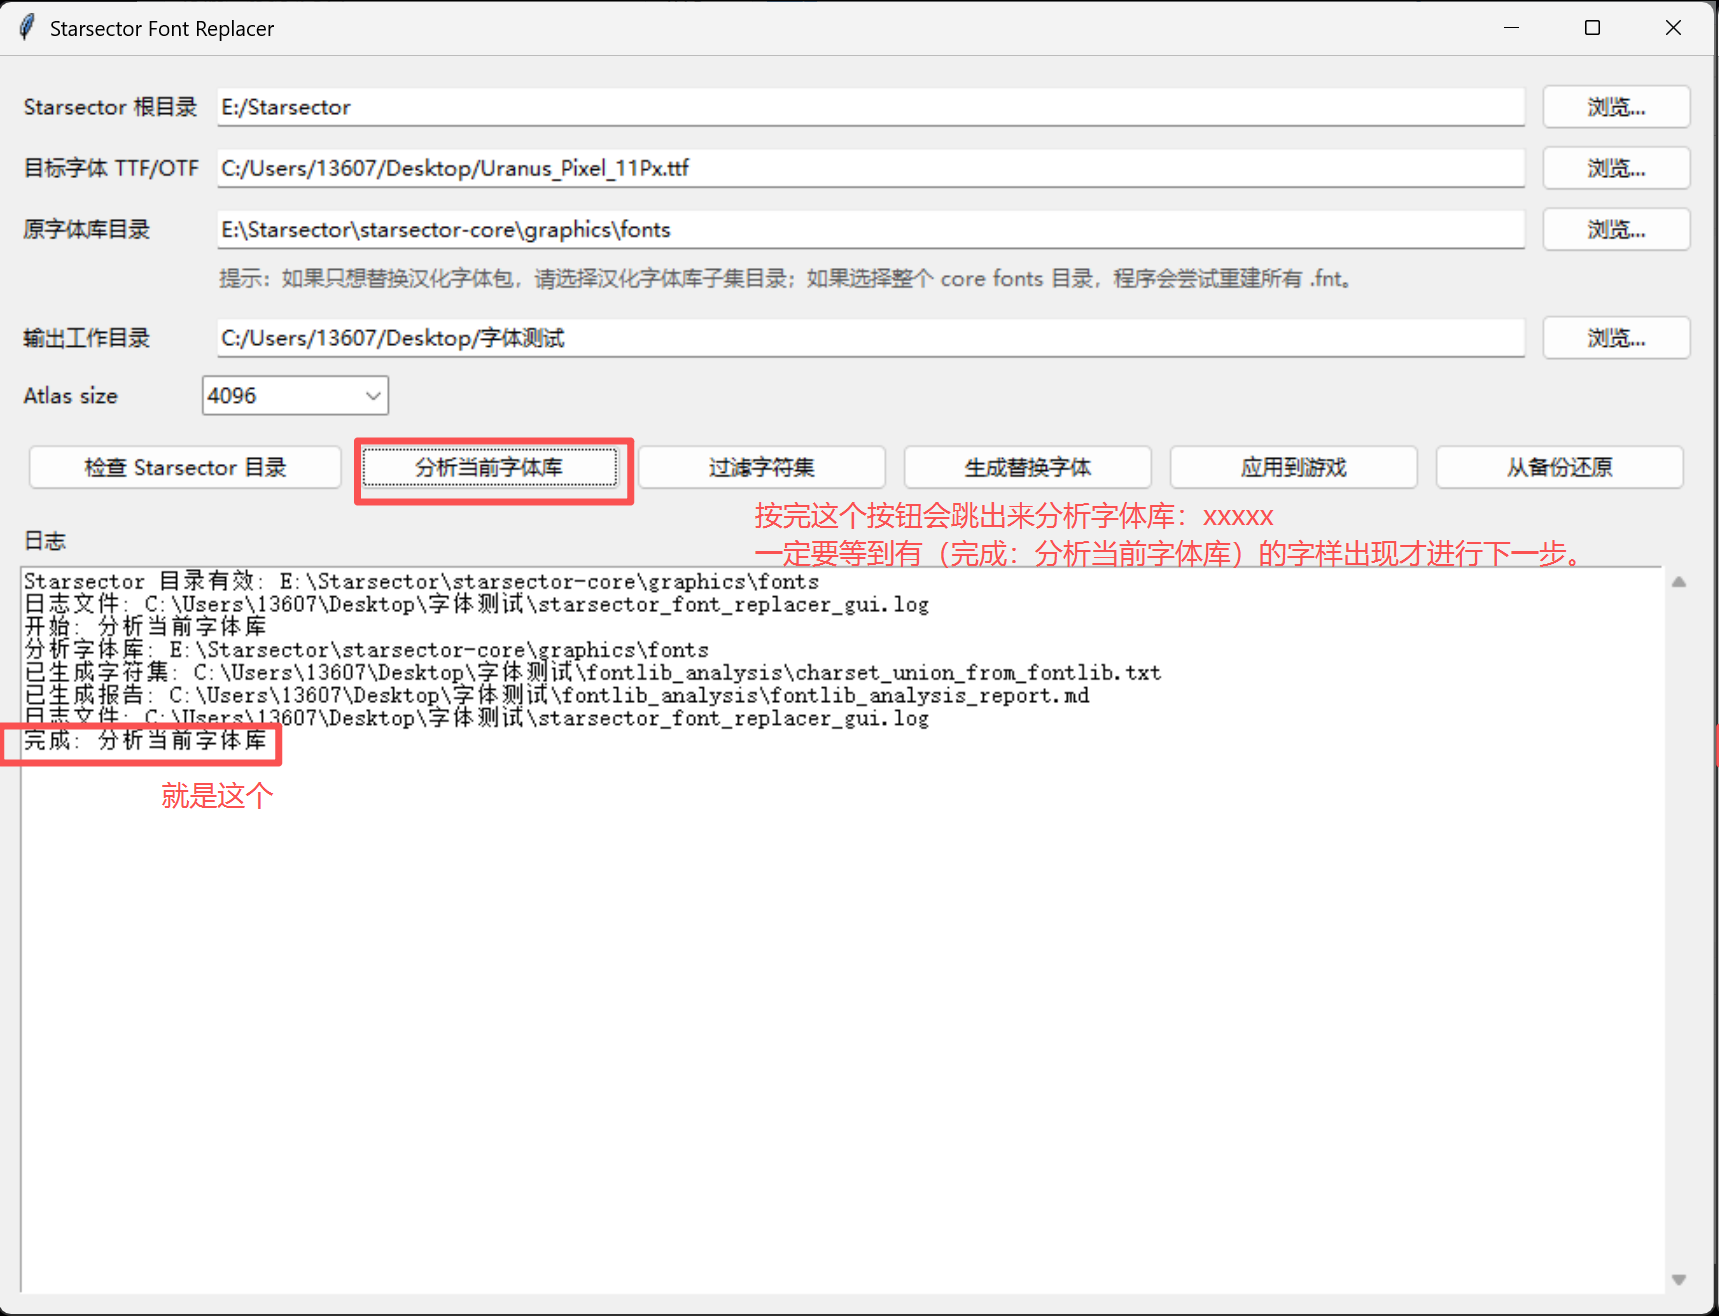This screenshot has height=1316, width=1719.
Task: Browse for the 原字体库目录 folder
Action: click(x=1616, y=229)
